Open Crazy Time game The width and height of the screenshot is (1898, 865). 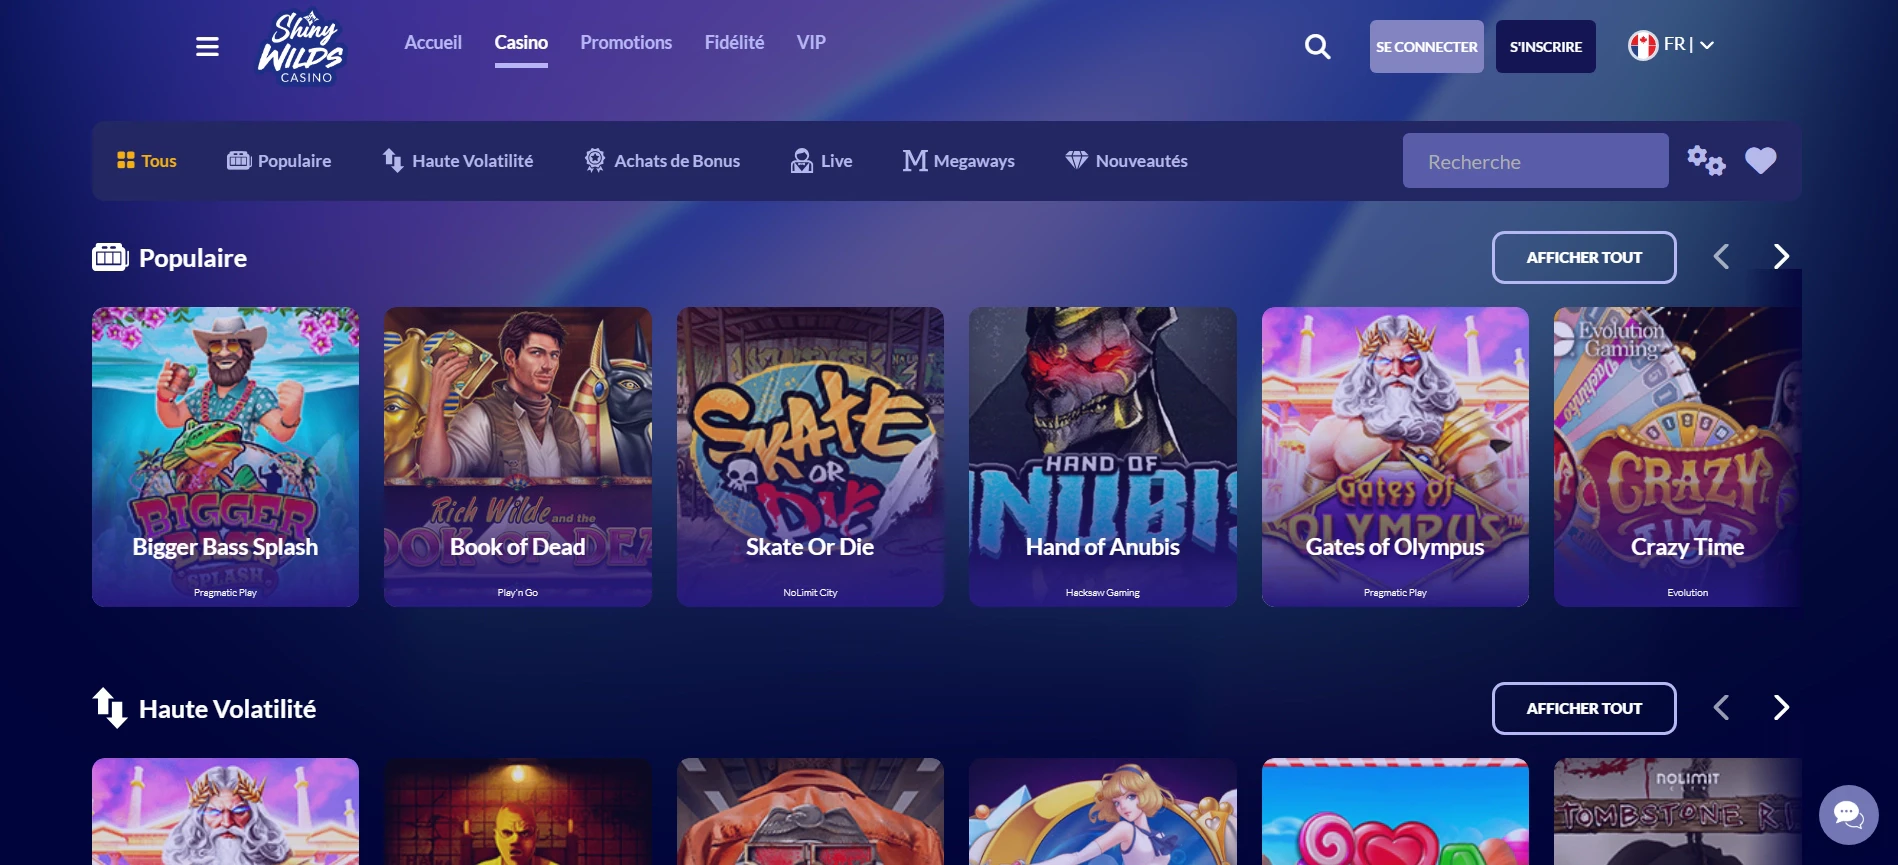pyautogui.click(x=1678, y=456)
